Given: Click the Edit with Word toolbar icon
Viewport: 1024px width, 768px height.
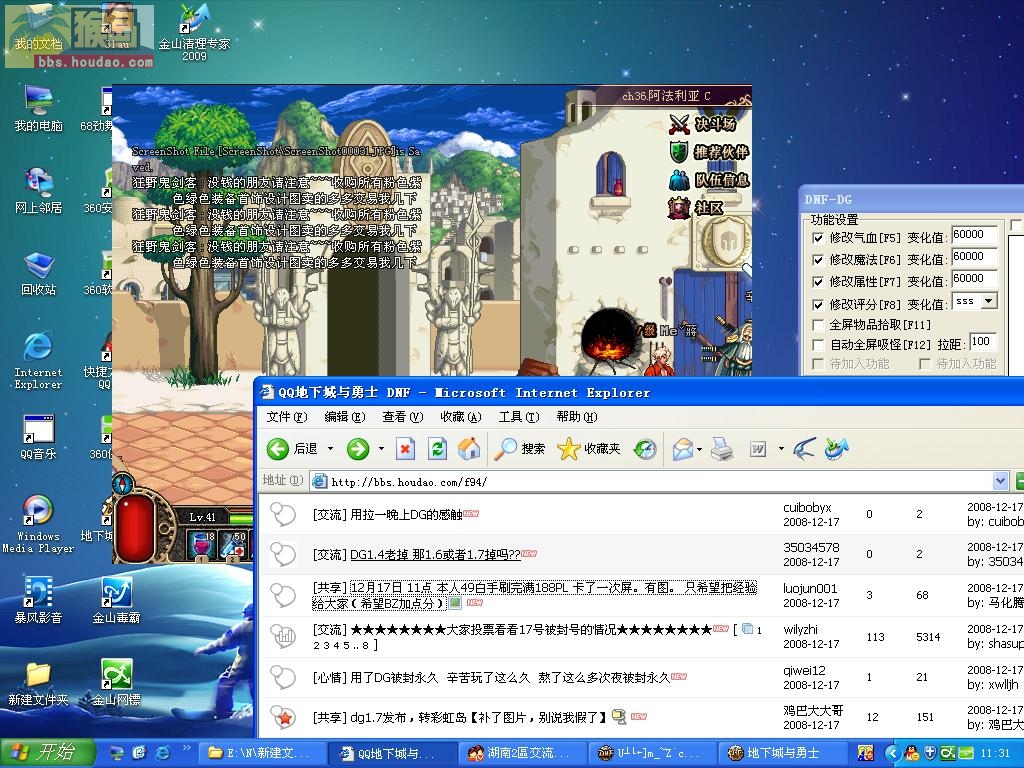Looking at the screenshot, I should coord(758,449).
